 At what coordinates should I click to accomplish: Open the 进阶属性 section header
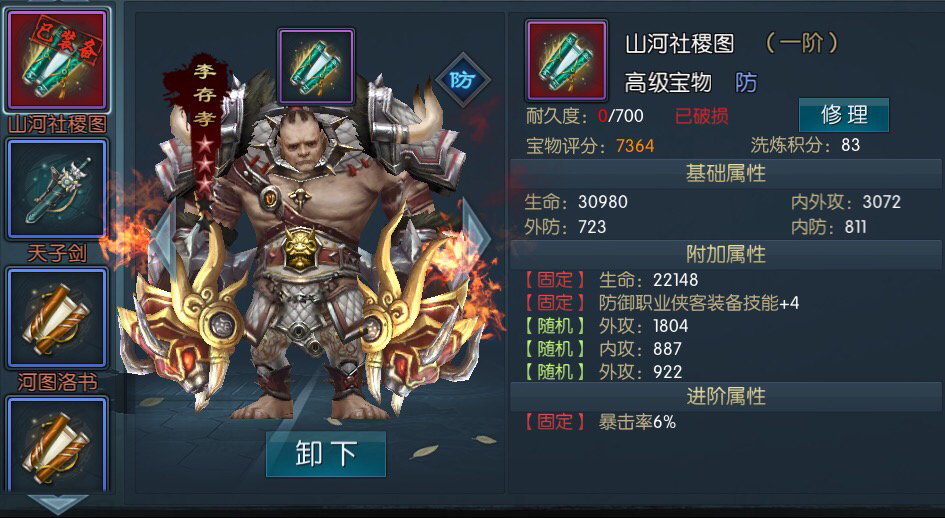tap(726, 396)
